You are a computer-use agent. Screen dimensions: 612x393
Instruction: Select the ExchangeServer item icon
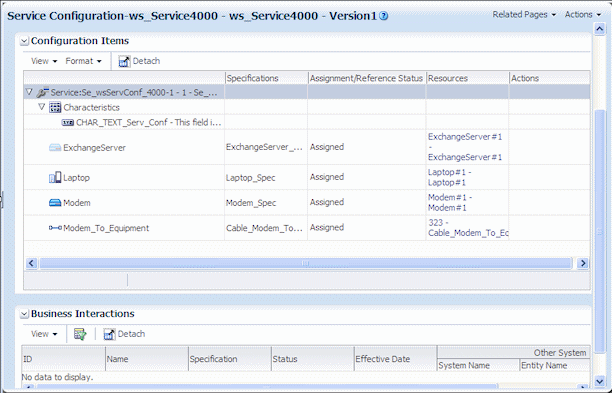[55, 148]
